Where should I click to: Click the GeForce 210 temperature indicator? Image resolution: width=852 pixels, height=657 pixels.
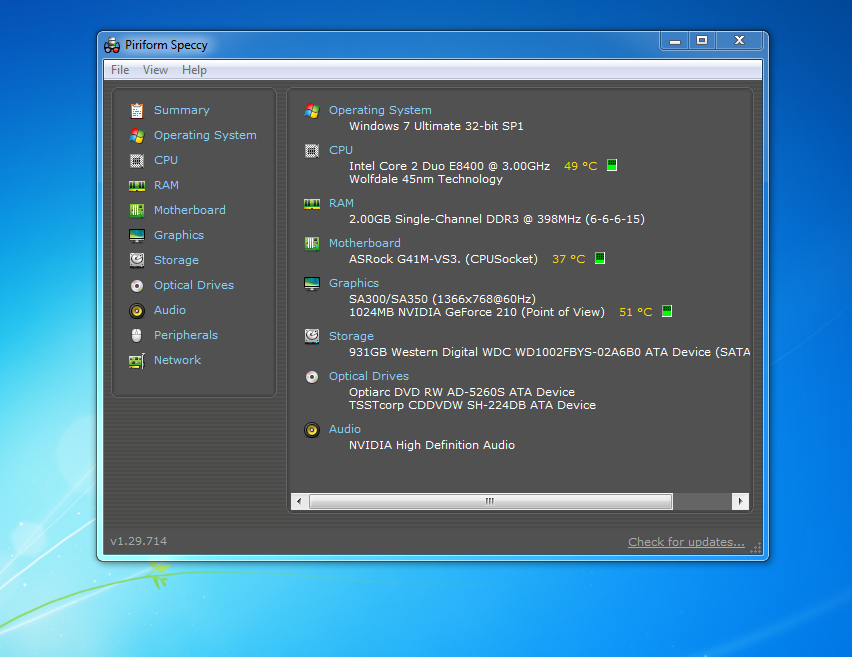pos(667,312)
